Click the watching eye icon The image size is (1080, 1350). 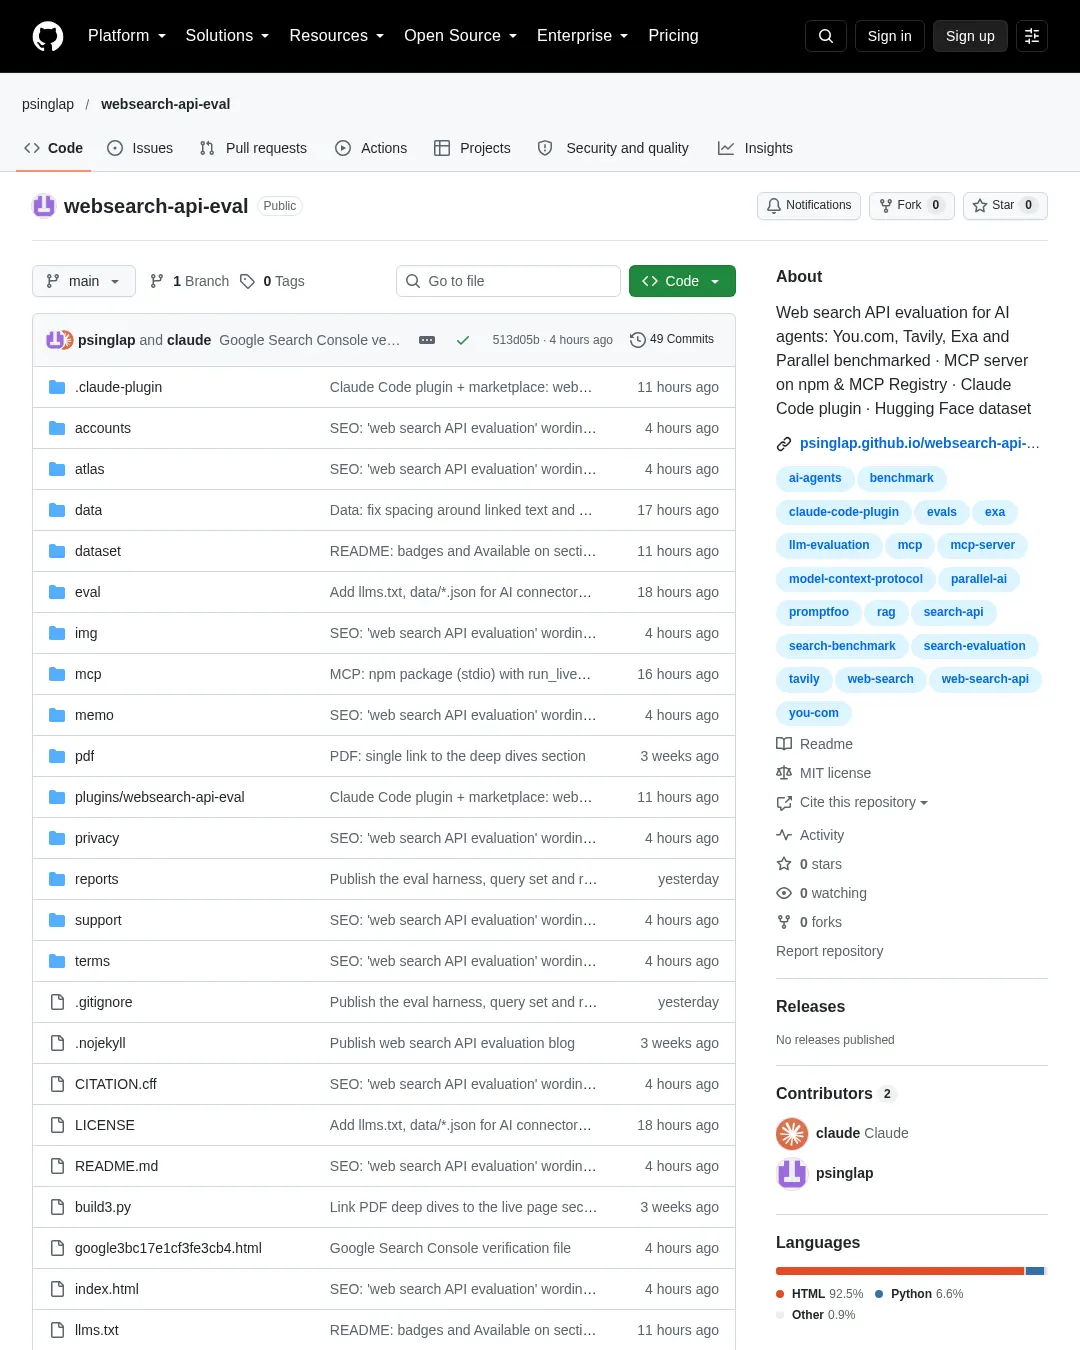pos(784,893)
